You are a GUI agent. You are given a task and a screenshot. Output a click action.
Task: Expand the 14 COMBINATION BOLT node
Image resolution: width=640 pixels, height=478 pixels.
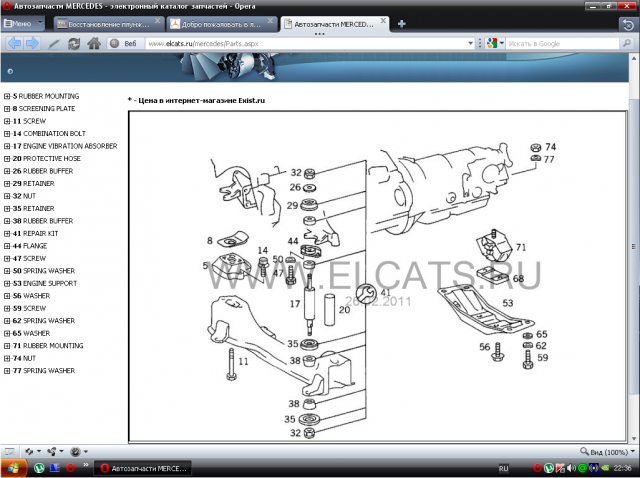[7, 134]
